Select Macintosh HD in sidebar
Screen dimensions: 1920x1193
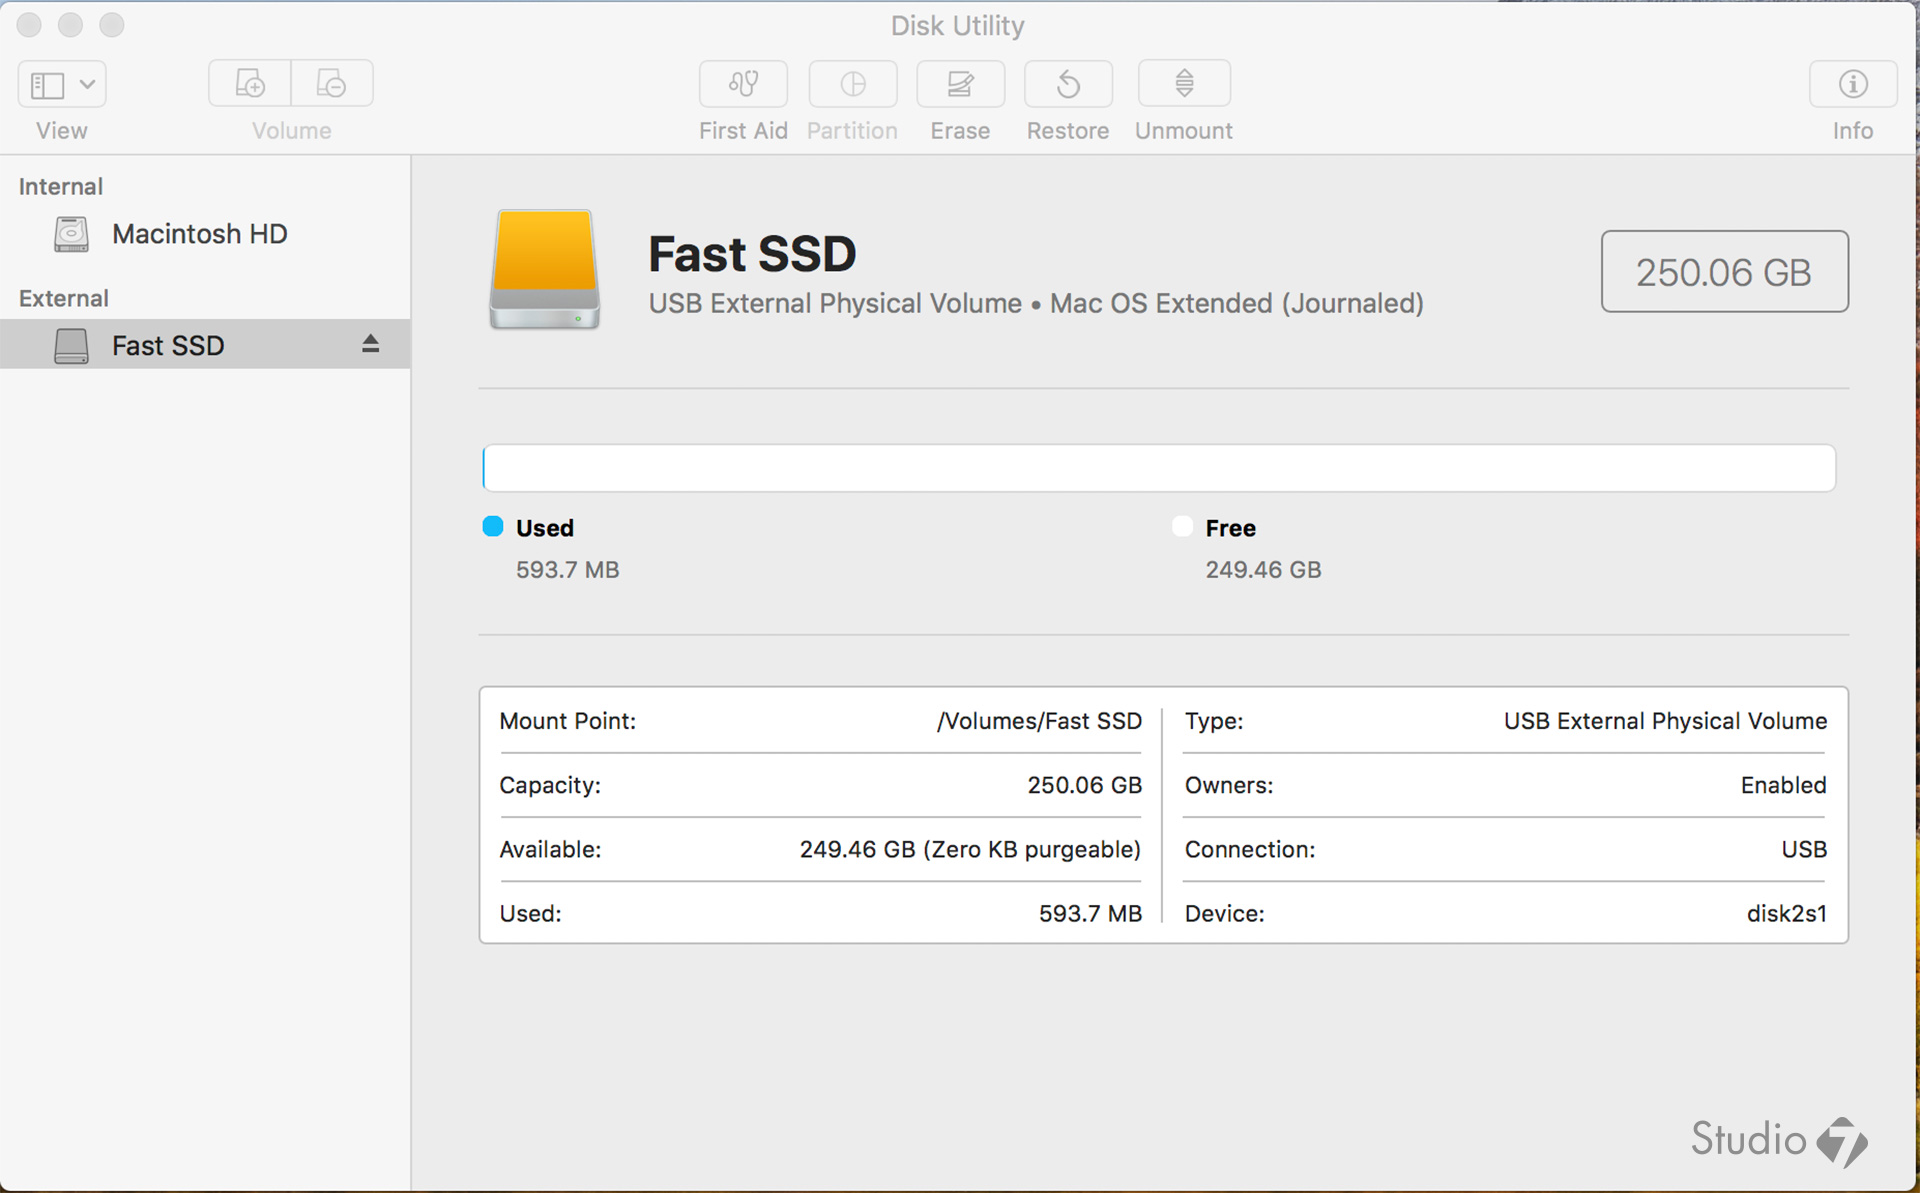[205, 234]
